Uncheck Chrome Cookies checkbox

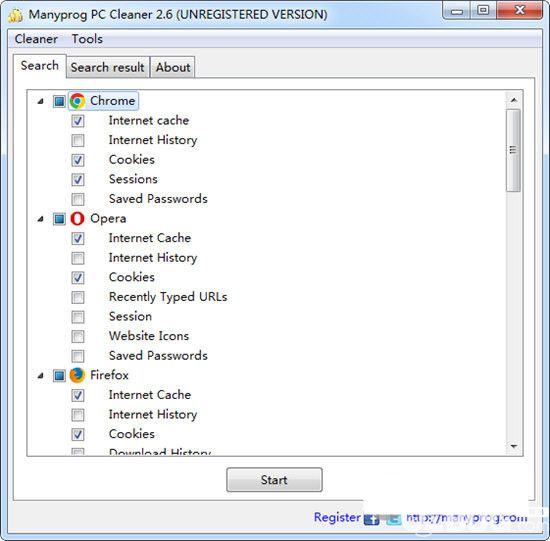click(78, 160)
